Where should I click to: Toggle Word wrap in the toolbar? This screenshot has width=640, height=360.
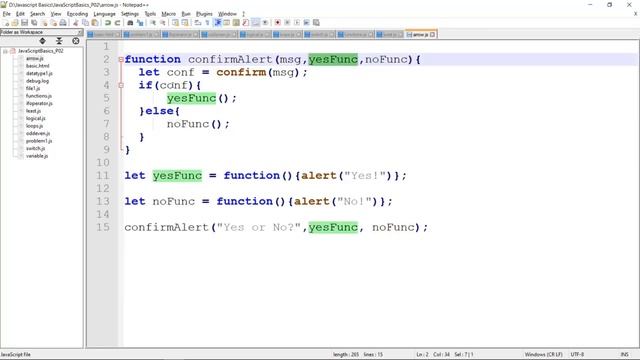pyautogui.click(x=198, y=23)
